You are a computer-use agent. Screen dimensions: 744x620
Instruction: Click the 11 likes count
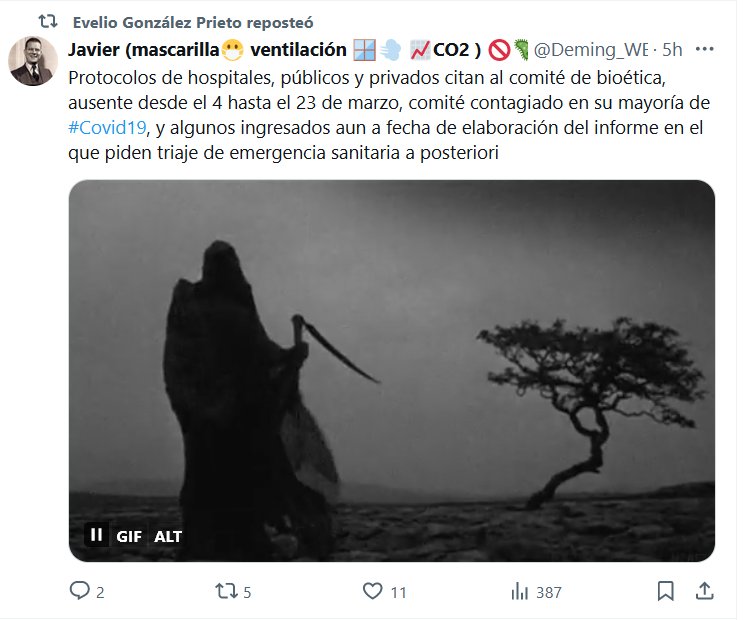[x=399, y=592]
